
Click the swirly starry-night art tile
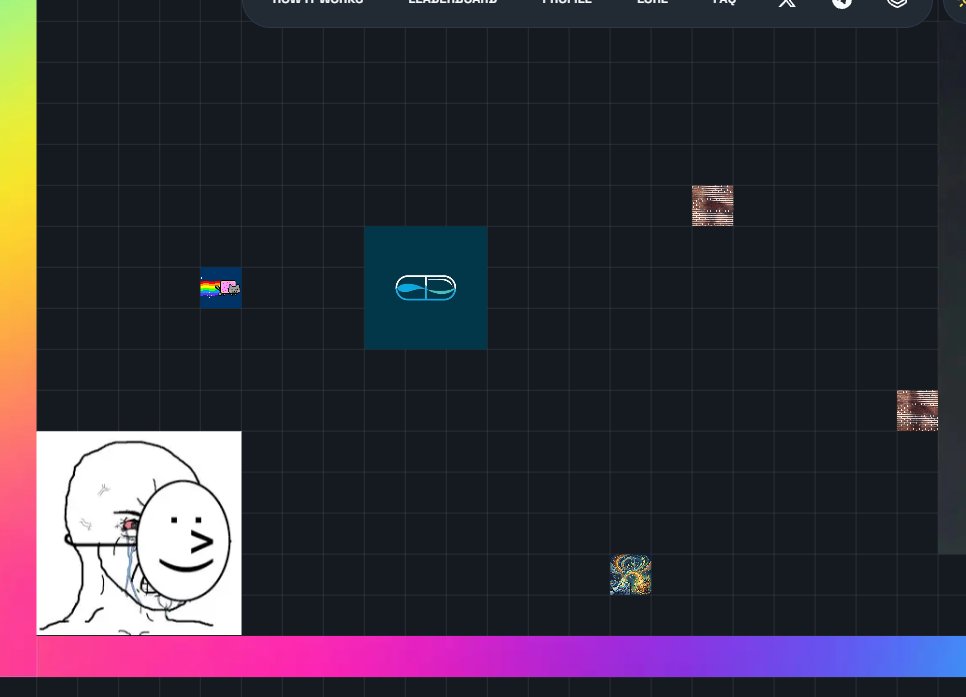630,574
